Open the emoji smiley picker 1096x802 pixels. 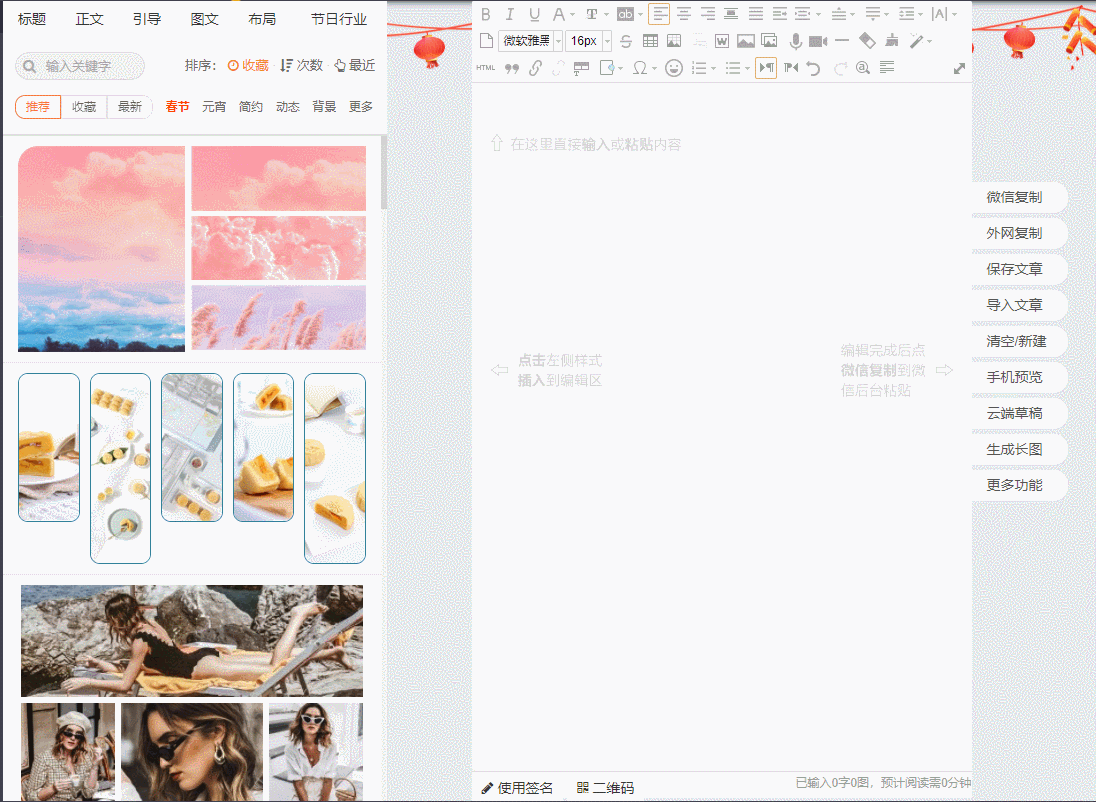click(674, 68)
